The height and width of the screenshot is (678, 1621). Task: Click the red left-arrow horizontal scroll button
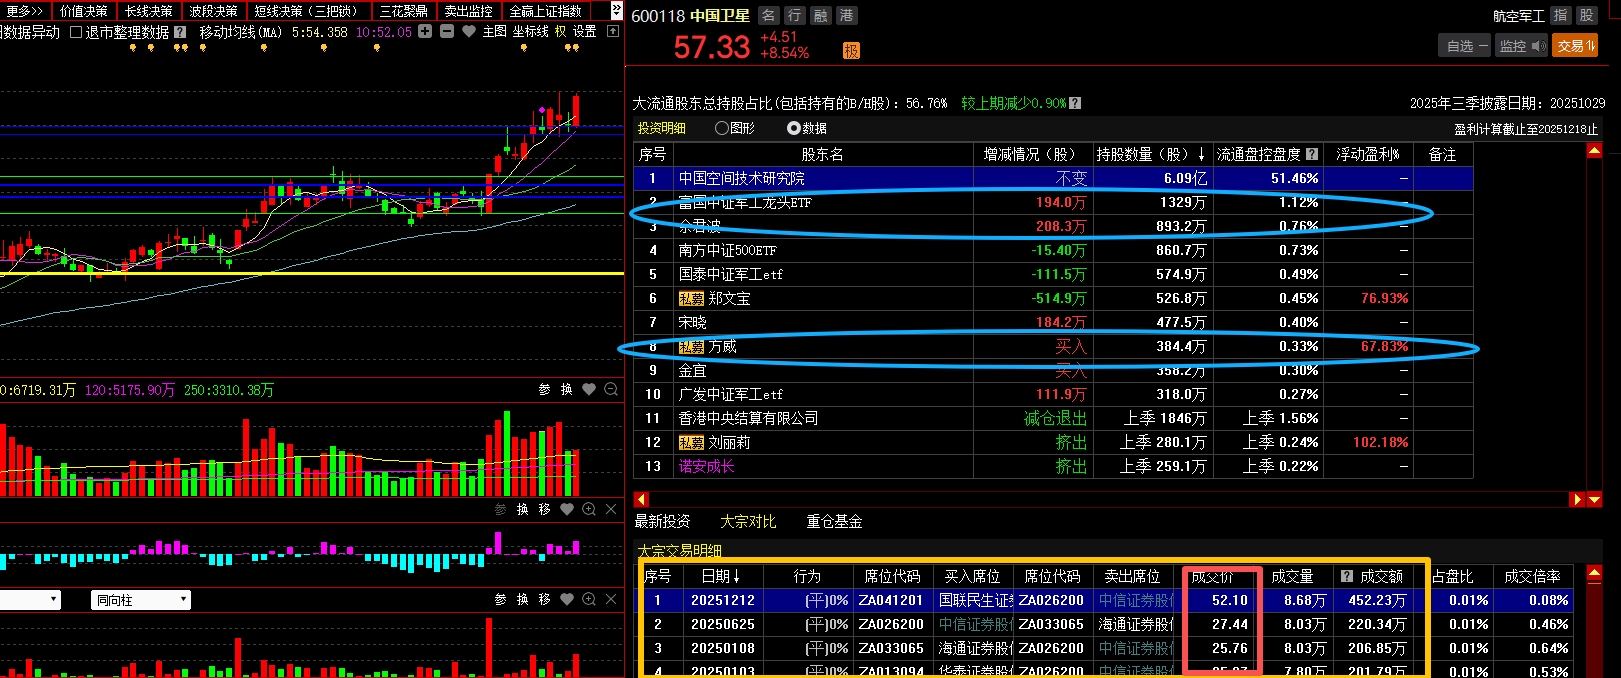(641, 499)
